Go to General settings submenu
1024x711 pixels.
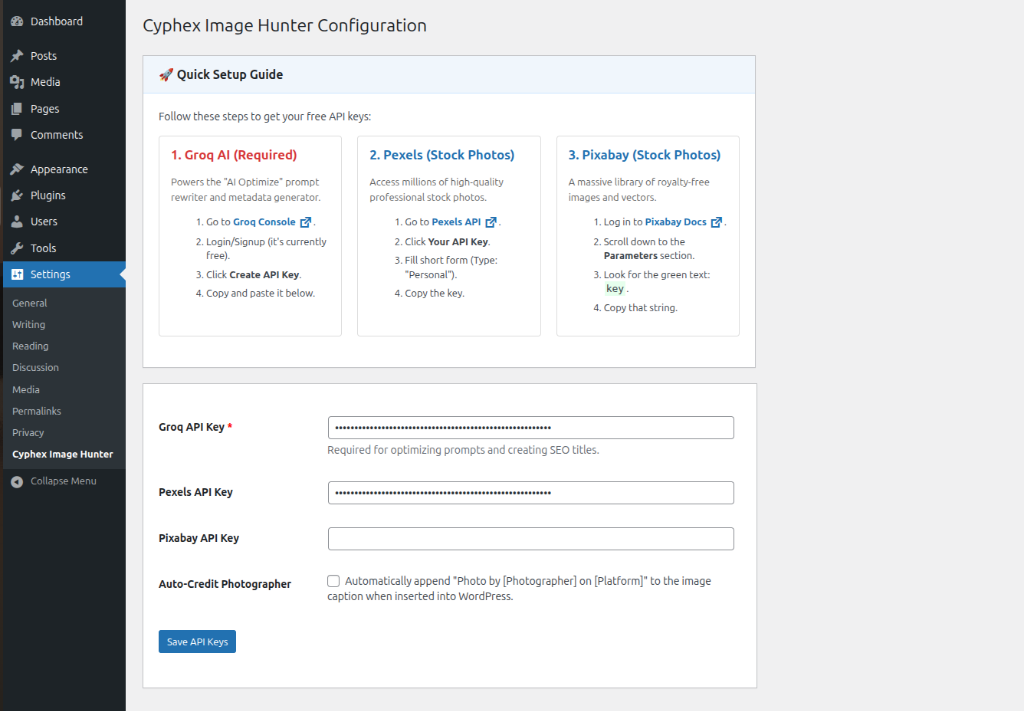point(29,303)
